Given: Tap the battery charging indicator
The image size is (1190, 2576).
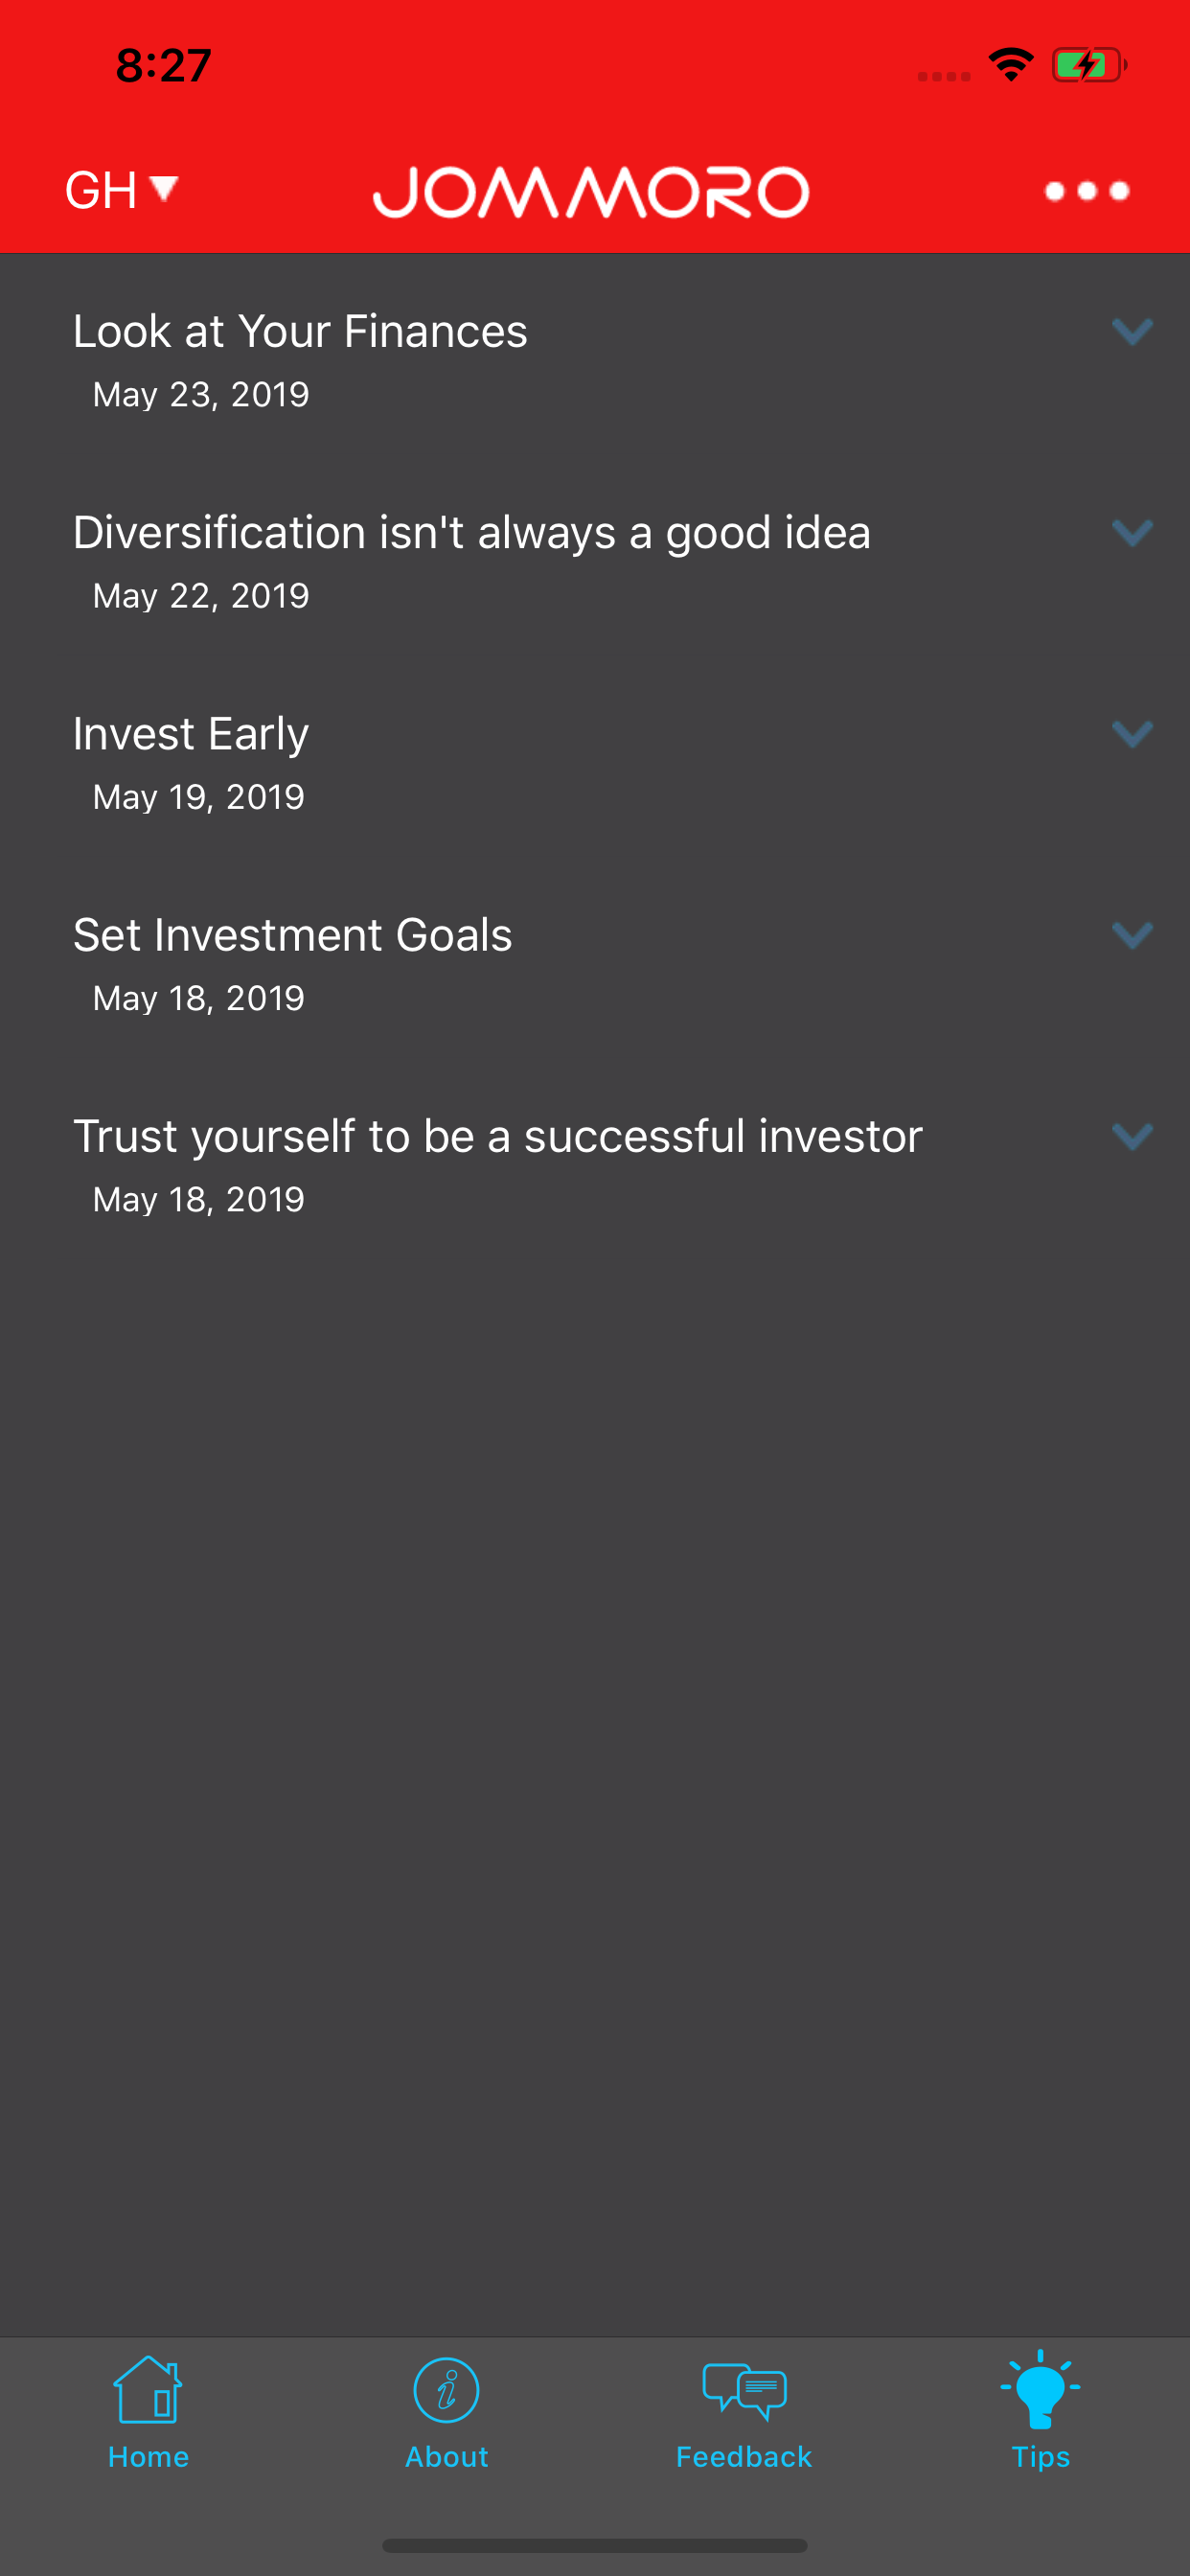Looking at the screenshot, I should coord(1089,66).
